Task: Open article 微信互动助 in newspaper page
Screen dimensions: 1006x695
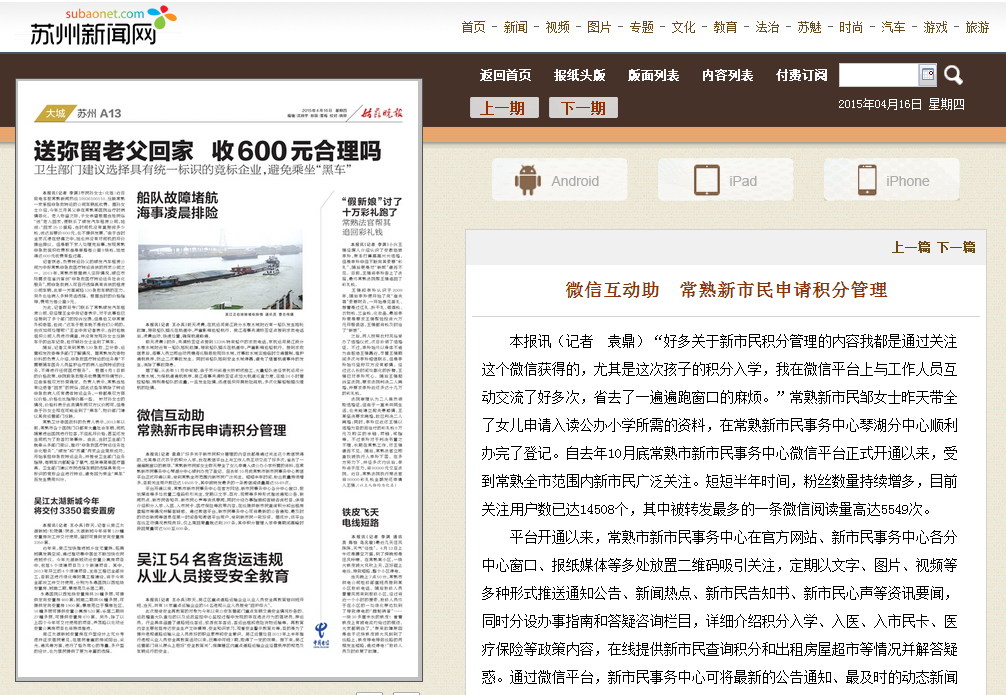Action: [x=211, y=423]
